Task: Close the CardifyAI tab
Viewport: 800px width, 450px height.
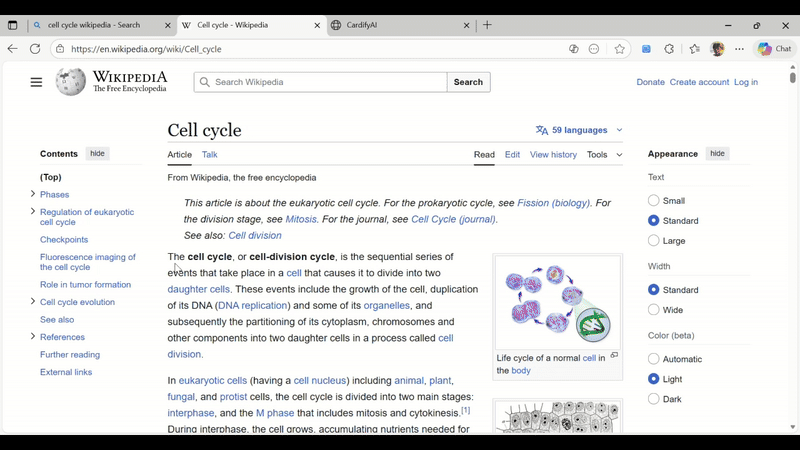Action: click(x=466, y=25)
